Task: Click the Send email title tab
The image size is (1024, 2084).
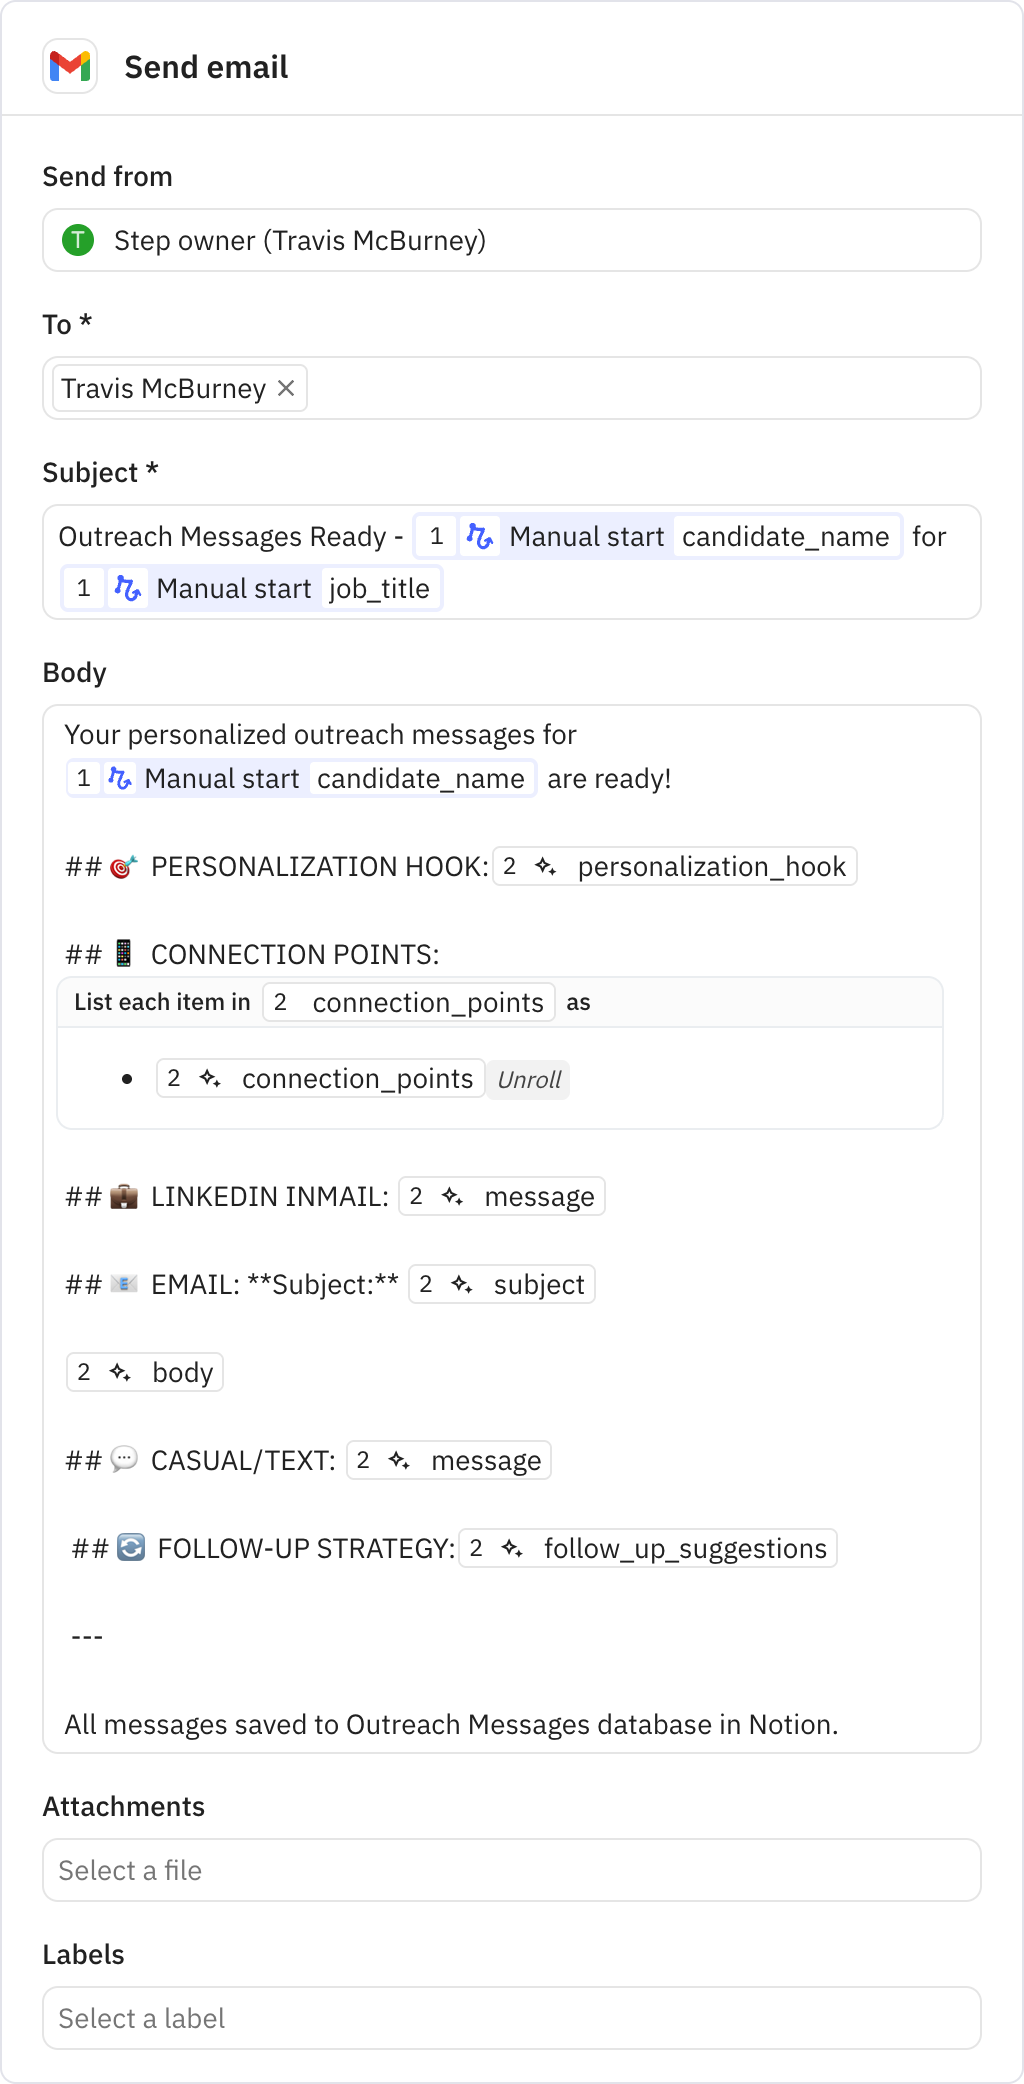Action: 205,67
